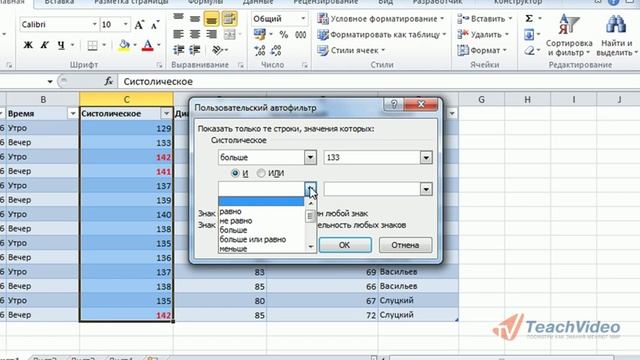This screenshot has width=640, height=360.
Task: Open Шрифт group dialog launcher
Action: (159, 65)
